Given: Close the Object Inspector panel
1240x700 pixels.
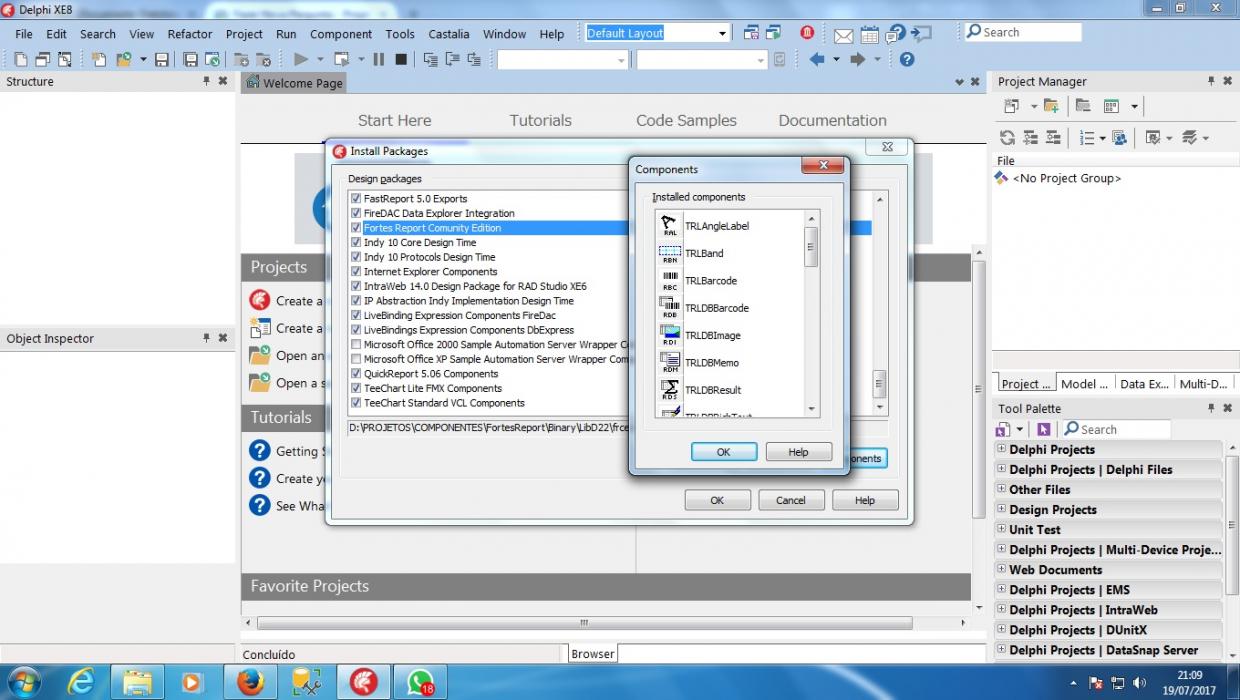Looking at the screenshot, I should pos(223,338).
